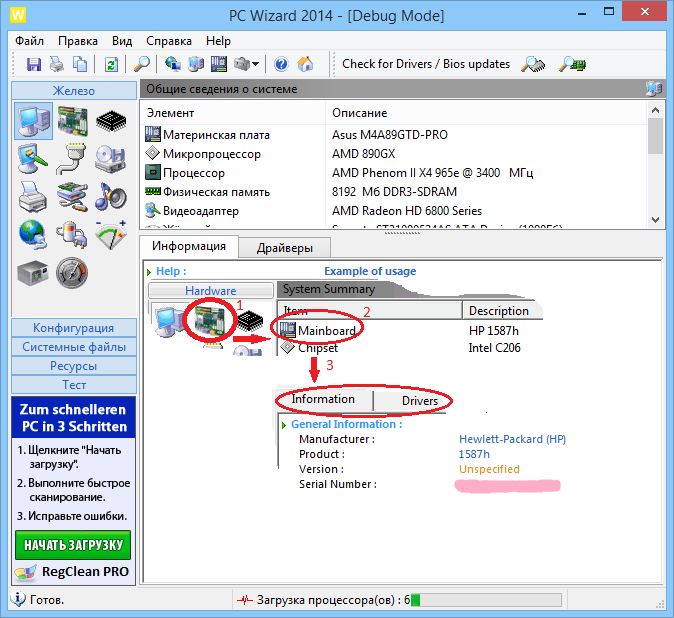Select the Микропроцессор row
This screenshot has height=618, width=674.
point(393,154)
